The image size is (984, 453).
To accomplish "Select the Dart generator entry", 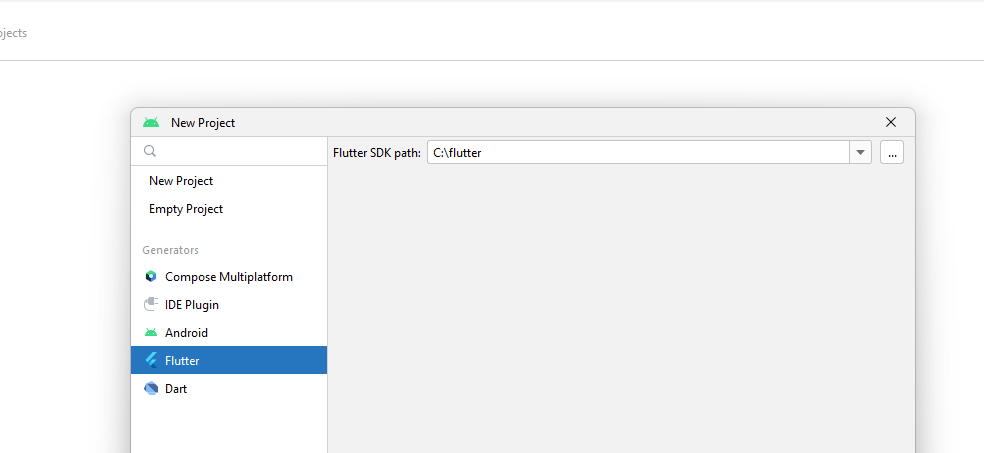I will pyautogui.click(x=229, y=389).
